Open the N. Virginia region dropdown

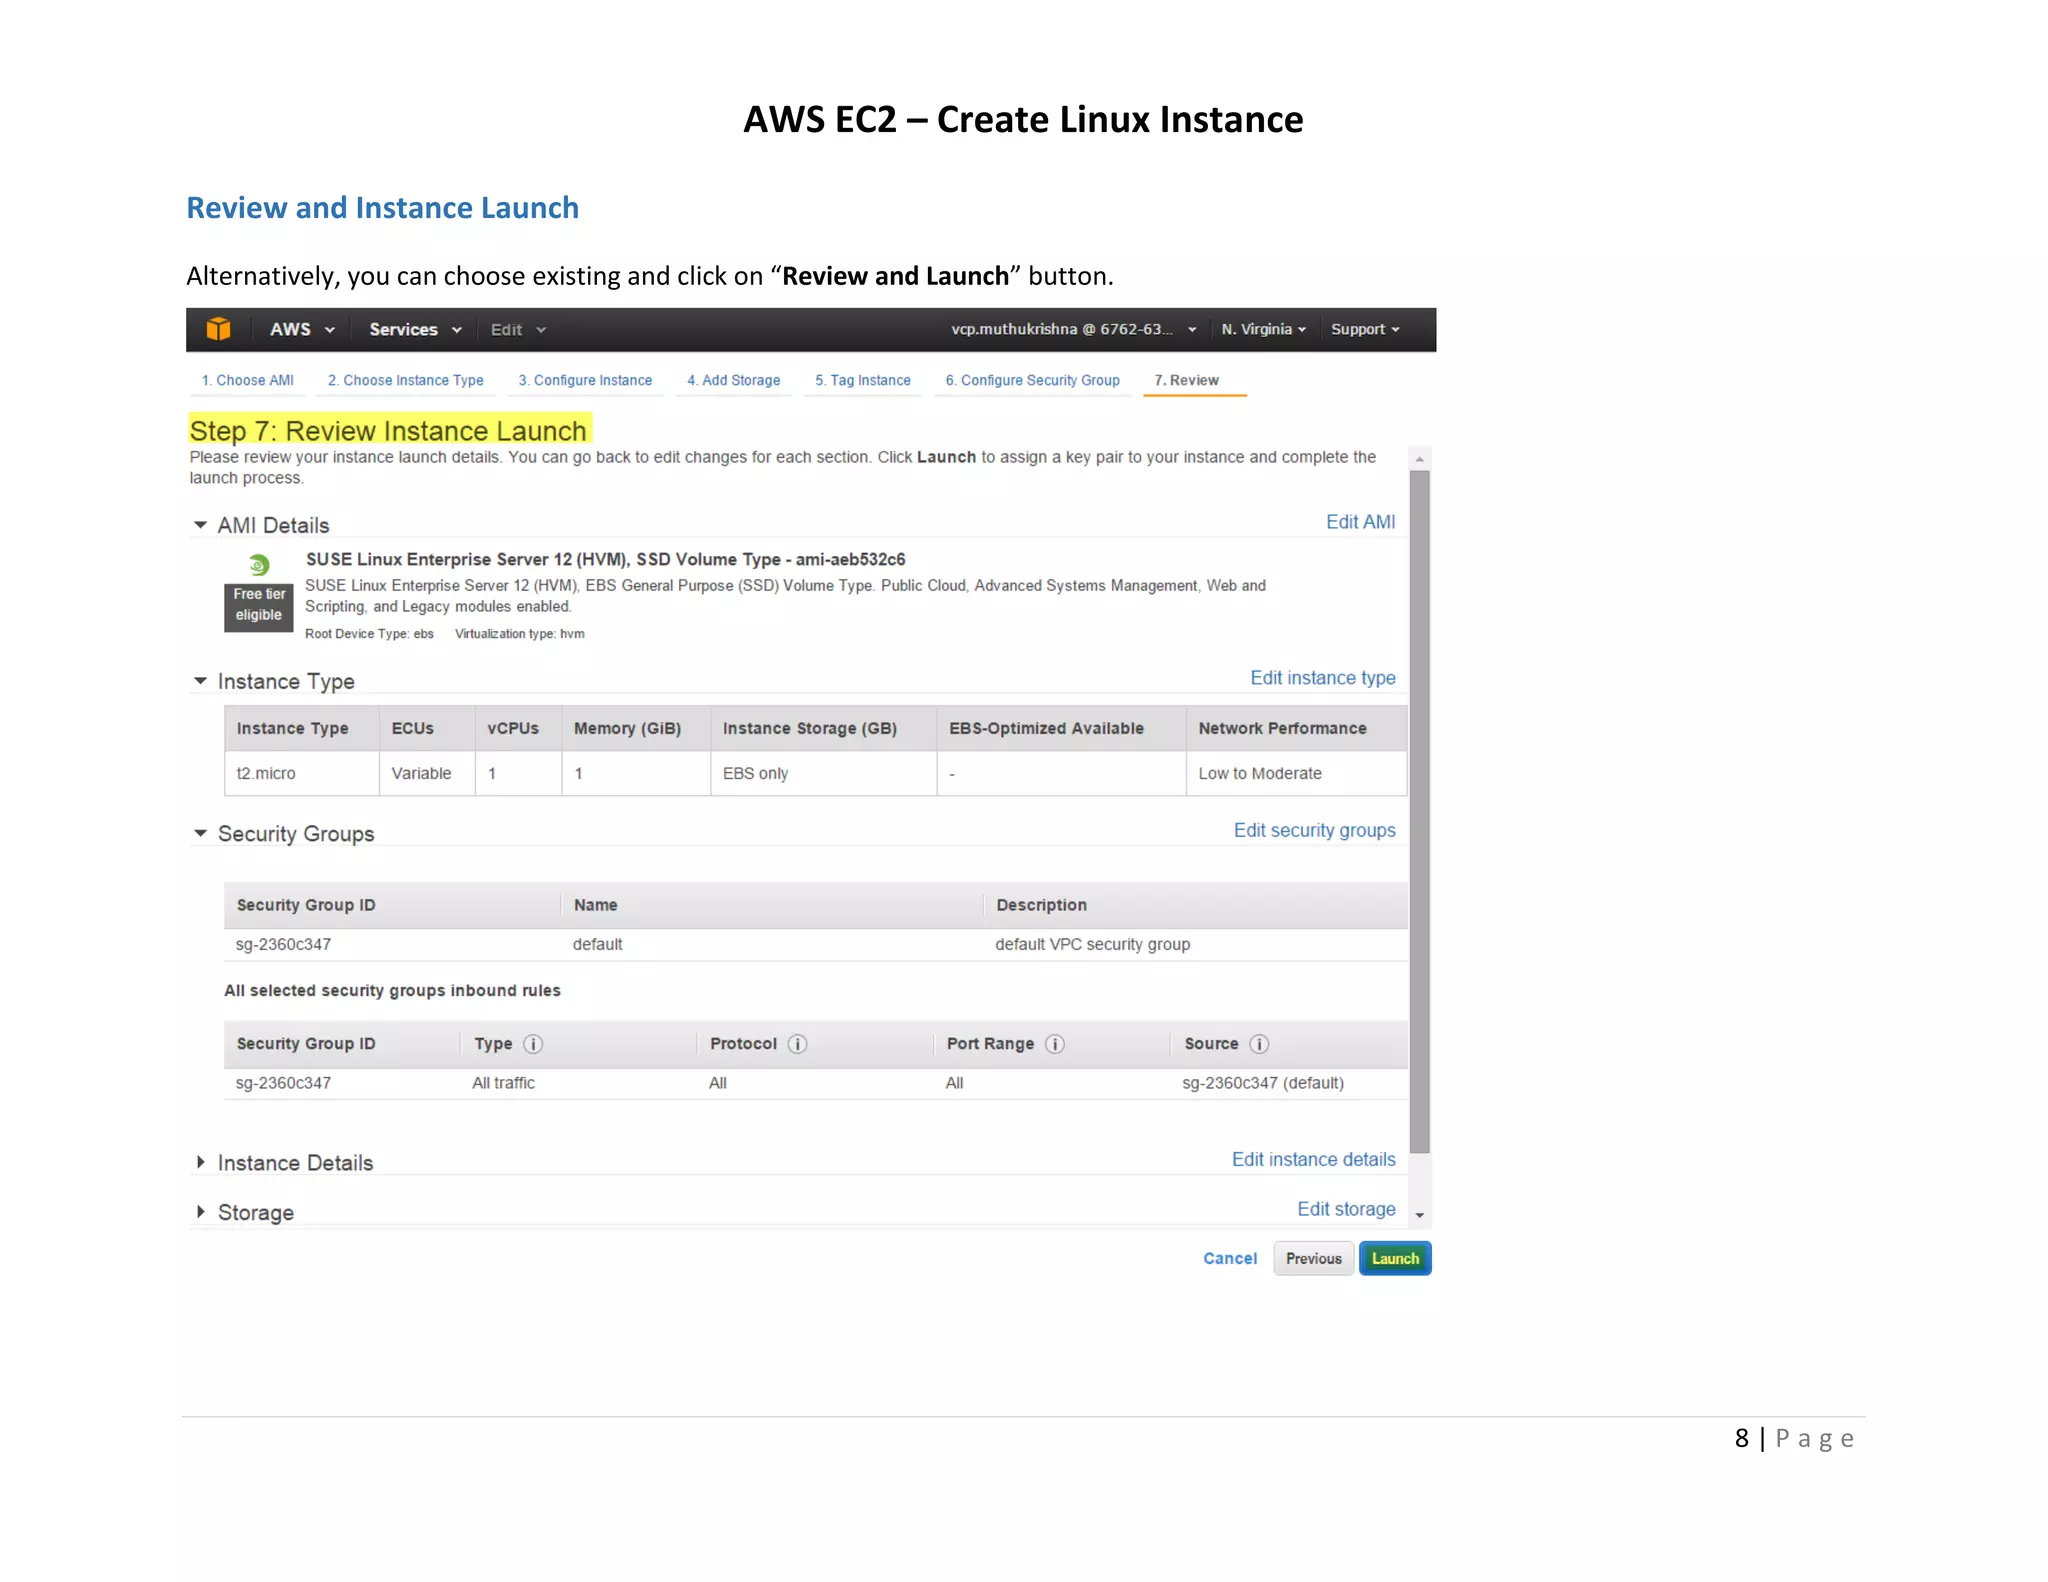1263,329
